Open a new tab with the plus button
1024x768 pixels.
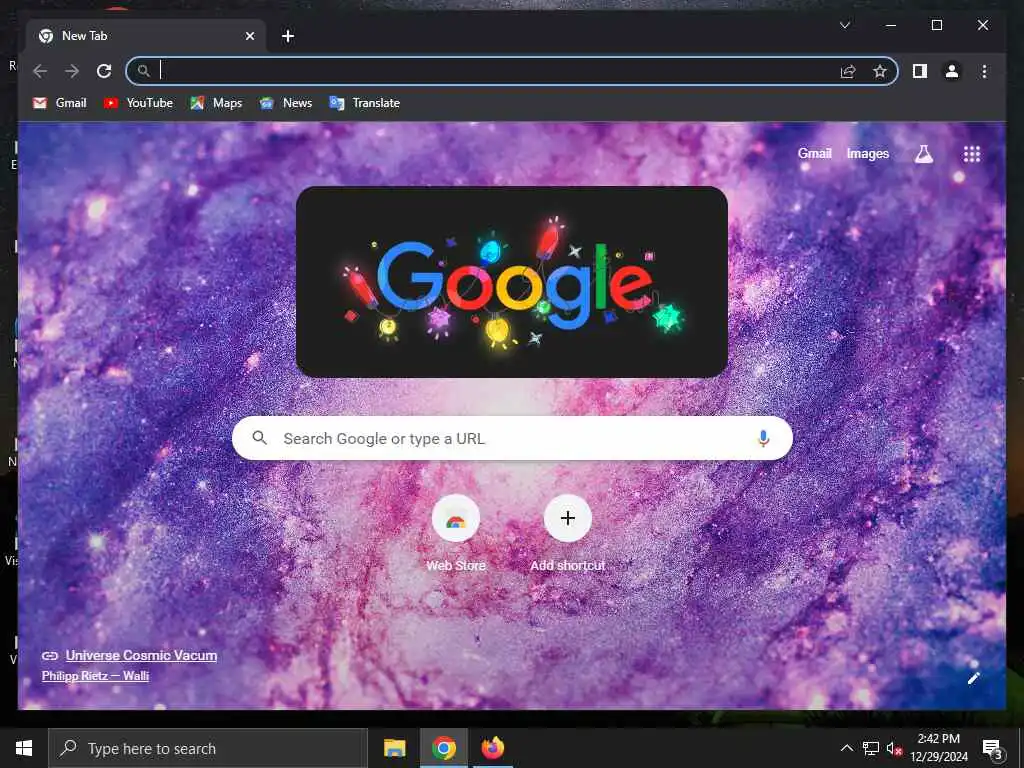(x=288, y=36)
